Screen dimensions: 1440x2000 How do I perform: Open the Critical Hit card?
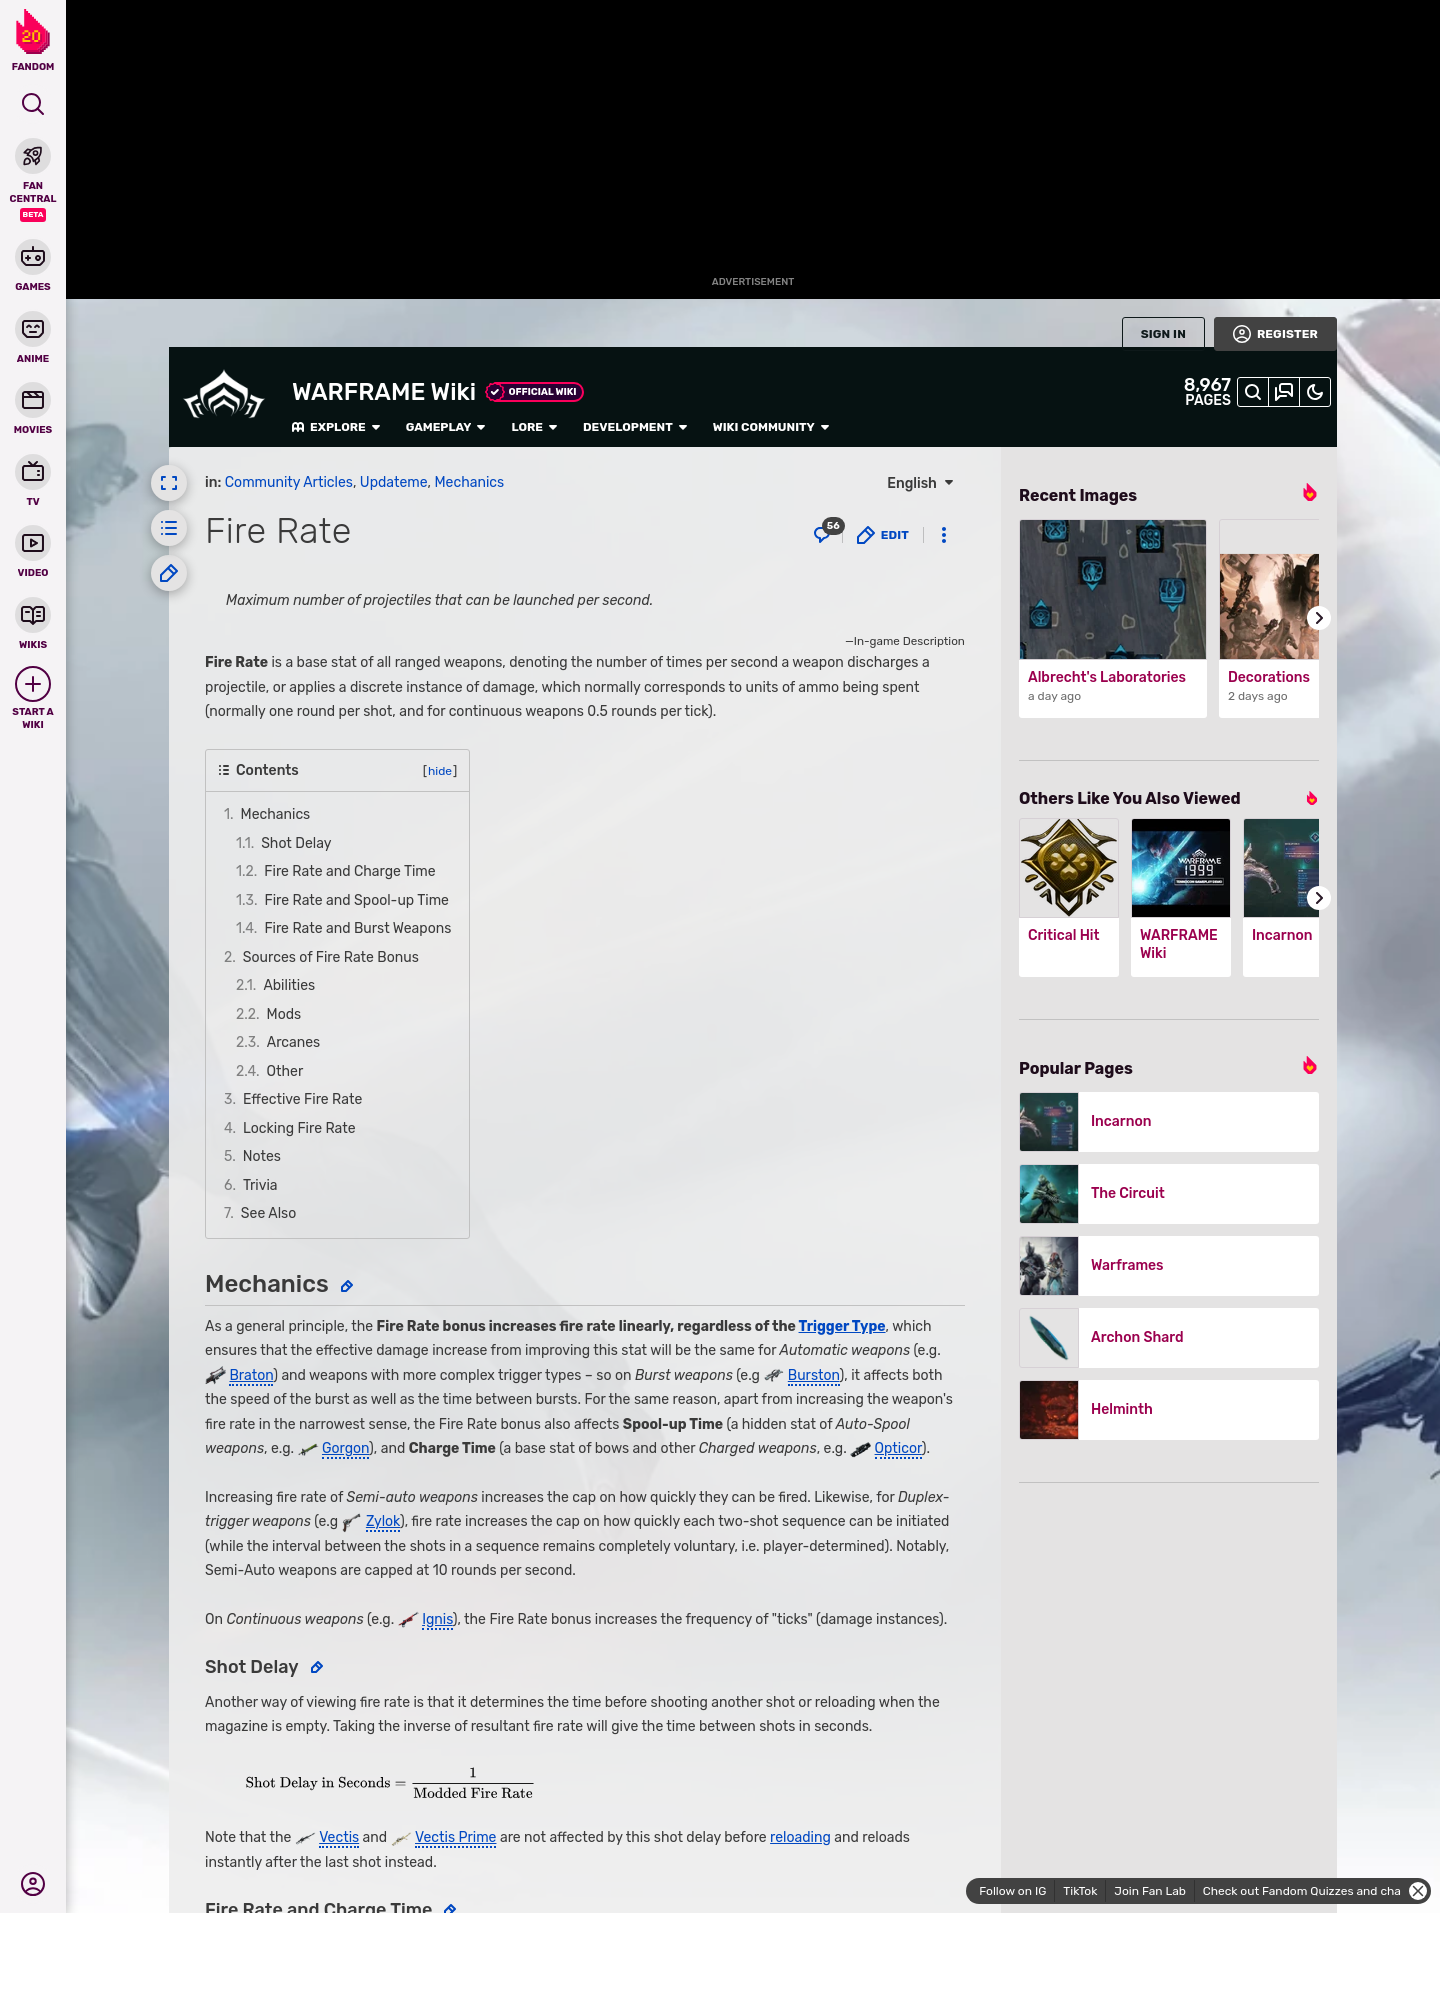pos(1069,897)
